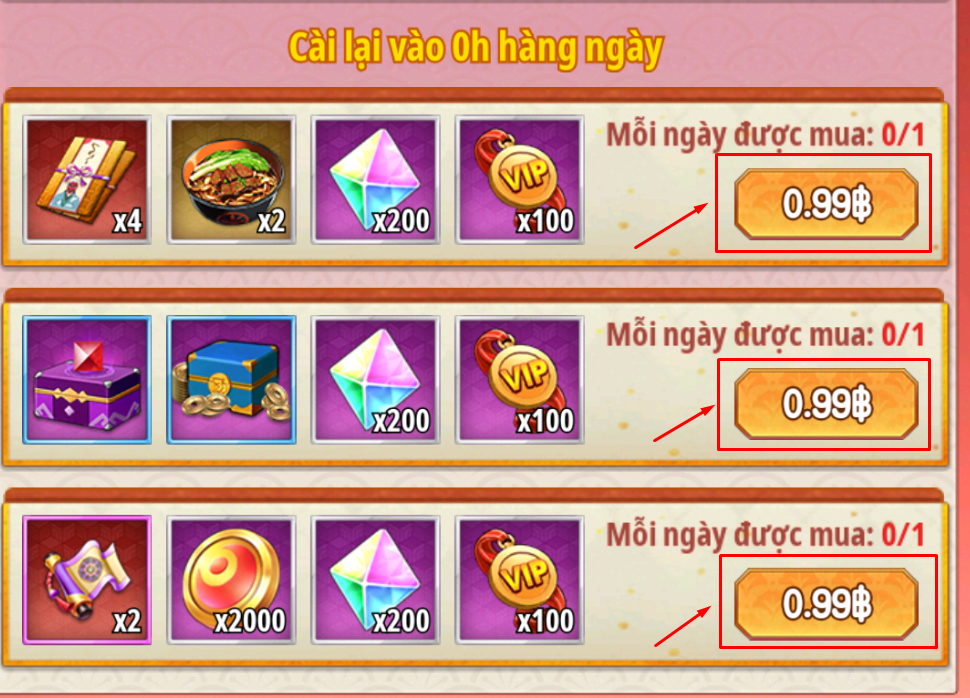Click first row VIP medal x100 icon
This screenshot has width=970, height=698.
(x=520, y=179)
